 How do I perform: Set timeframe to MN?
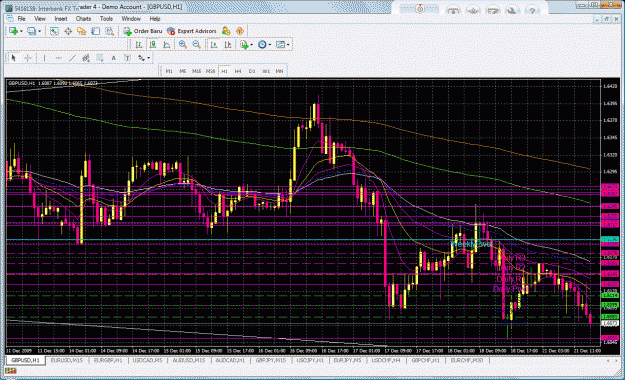pyautogui.click(x=279, y=71)
